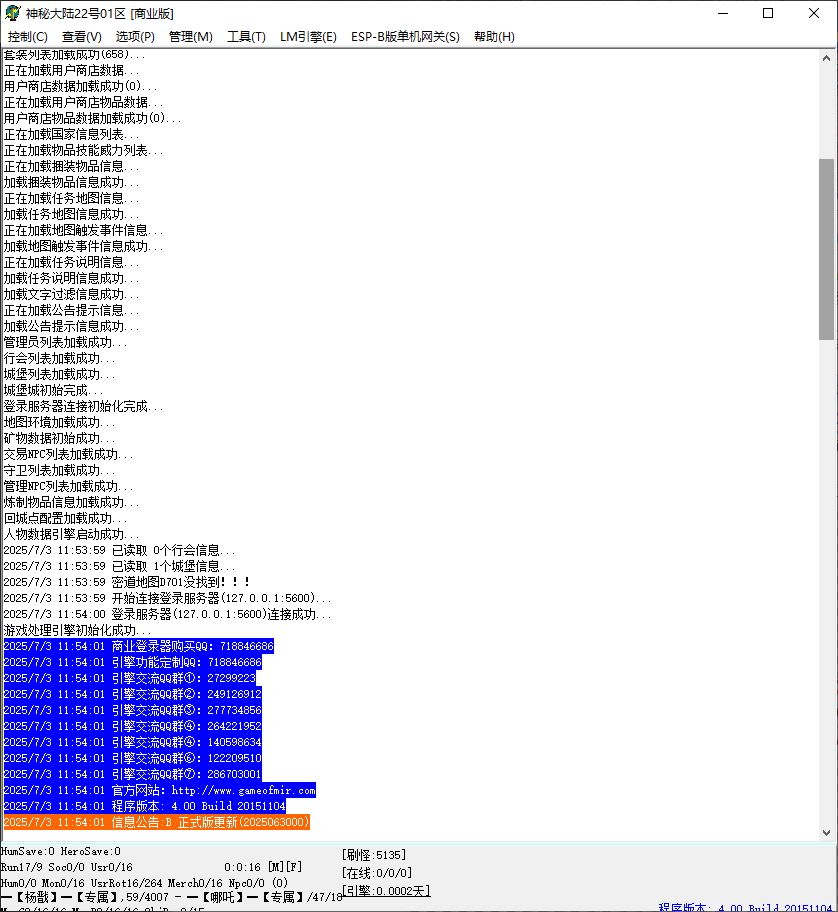Select the 已读取 0个行会信息 line
This screenshot has height=912, width=838.
coord(119,550)
